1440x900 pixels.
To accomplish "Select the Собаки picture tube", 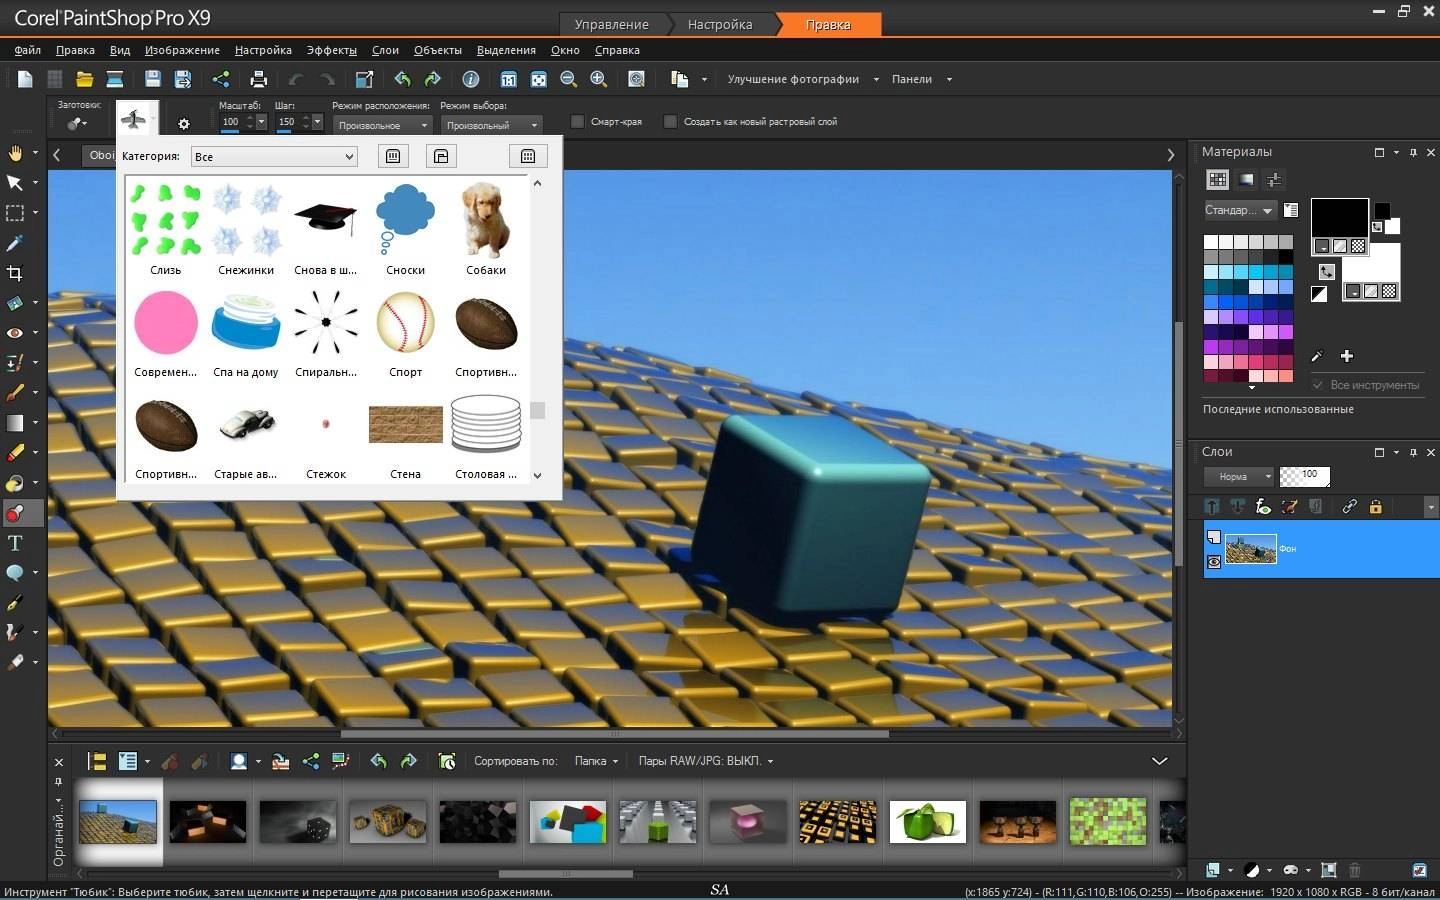I will pyautogui.click(x=486, y=228).
